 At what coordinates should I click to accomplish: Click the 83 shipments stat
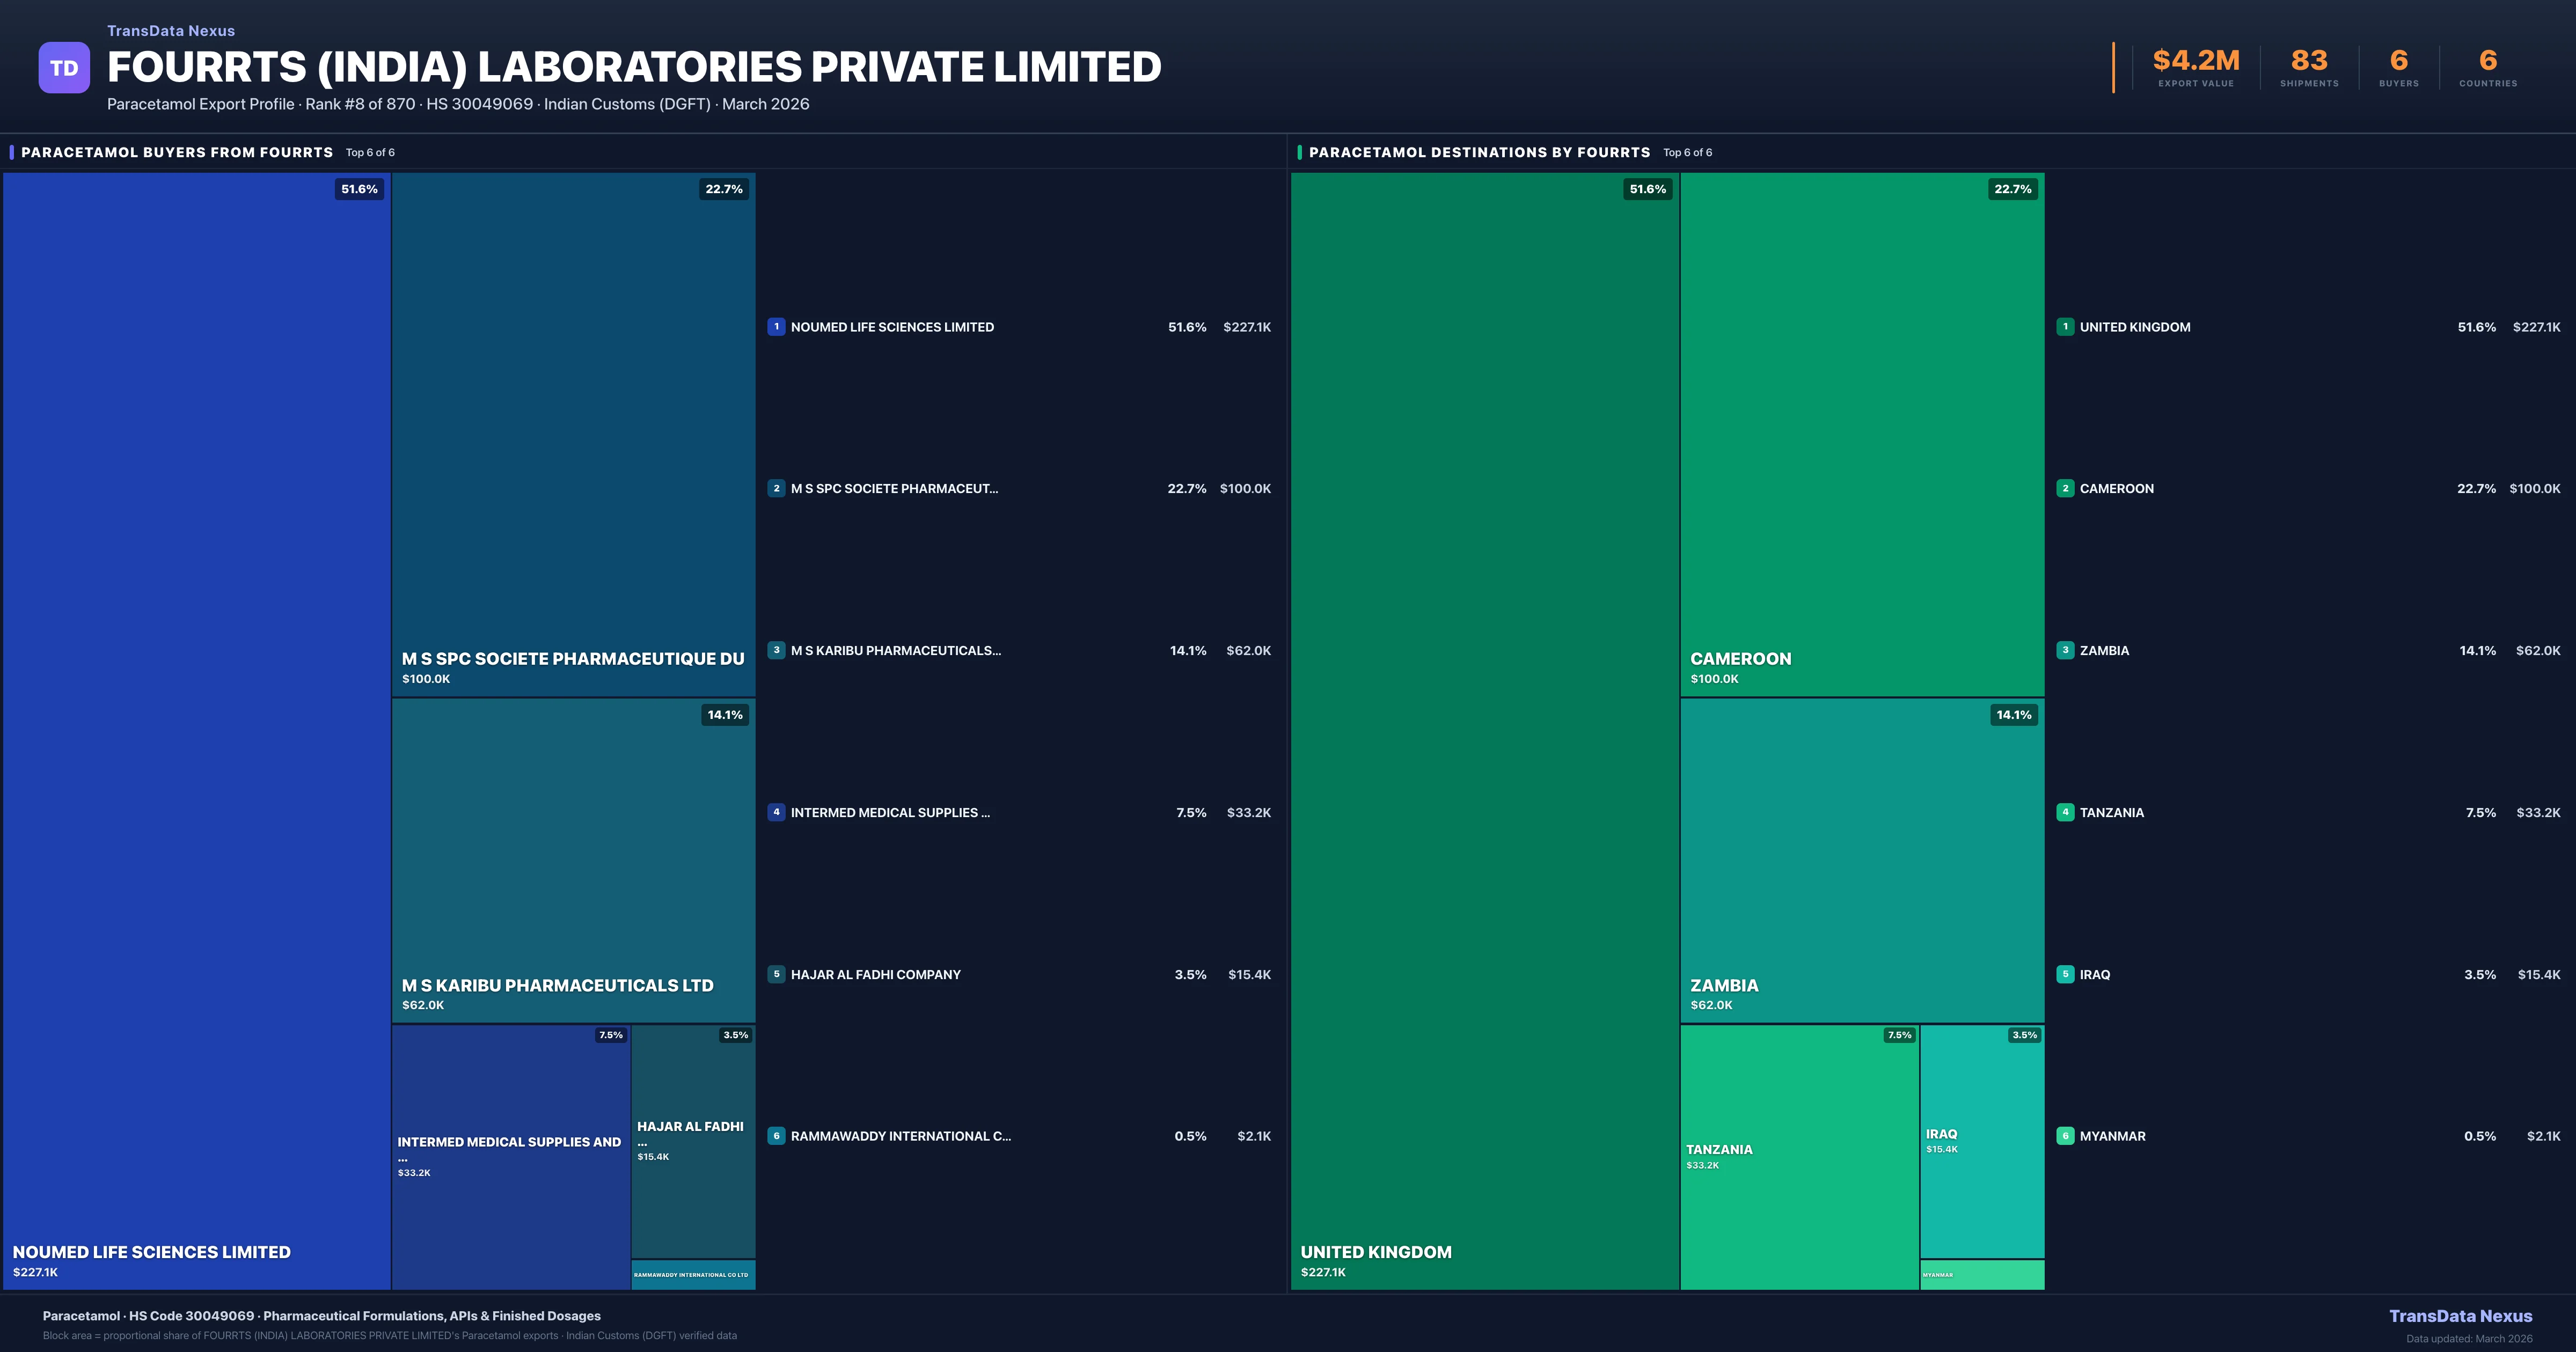tap(2309, 67)
